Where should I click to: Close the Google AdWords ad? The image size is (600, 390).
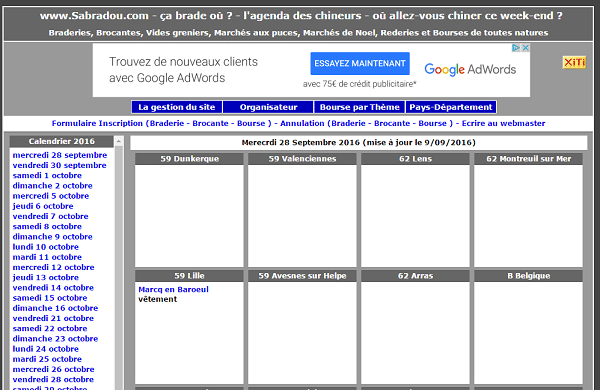point(526,48)
